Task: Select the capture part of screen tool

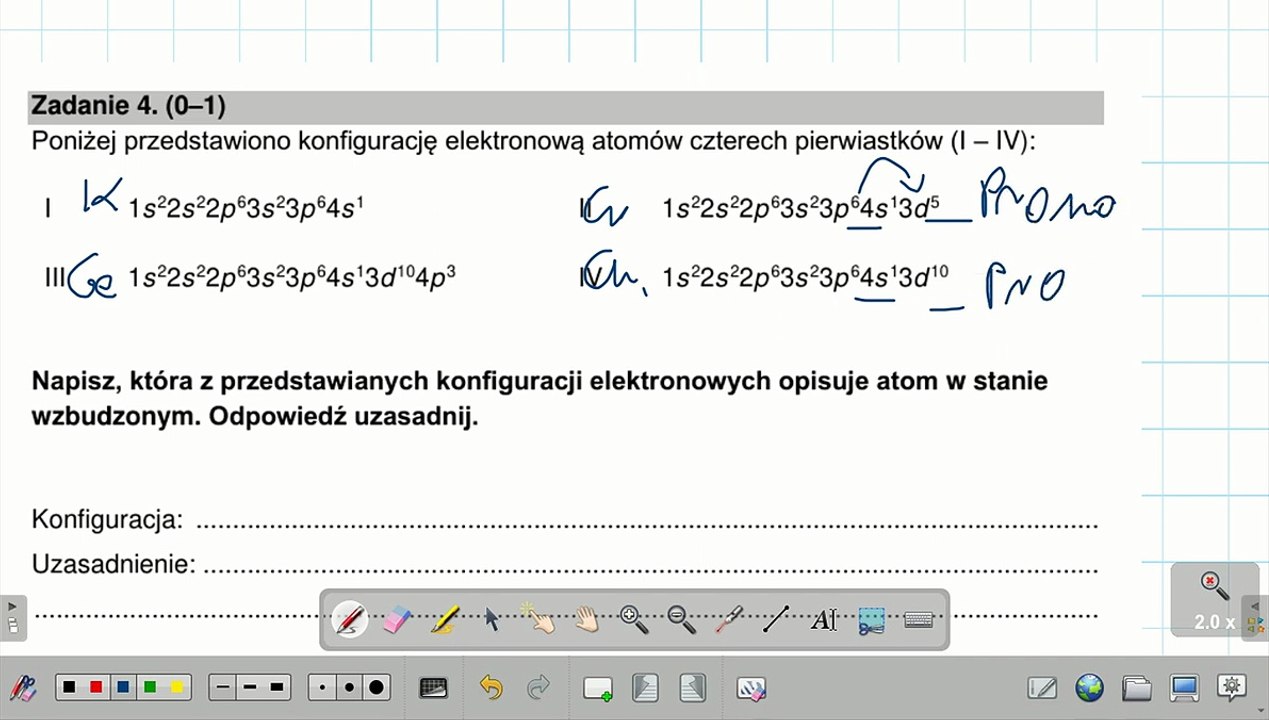Action: click(871, 620)
